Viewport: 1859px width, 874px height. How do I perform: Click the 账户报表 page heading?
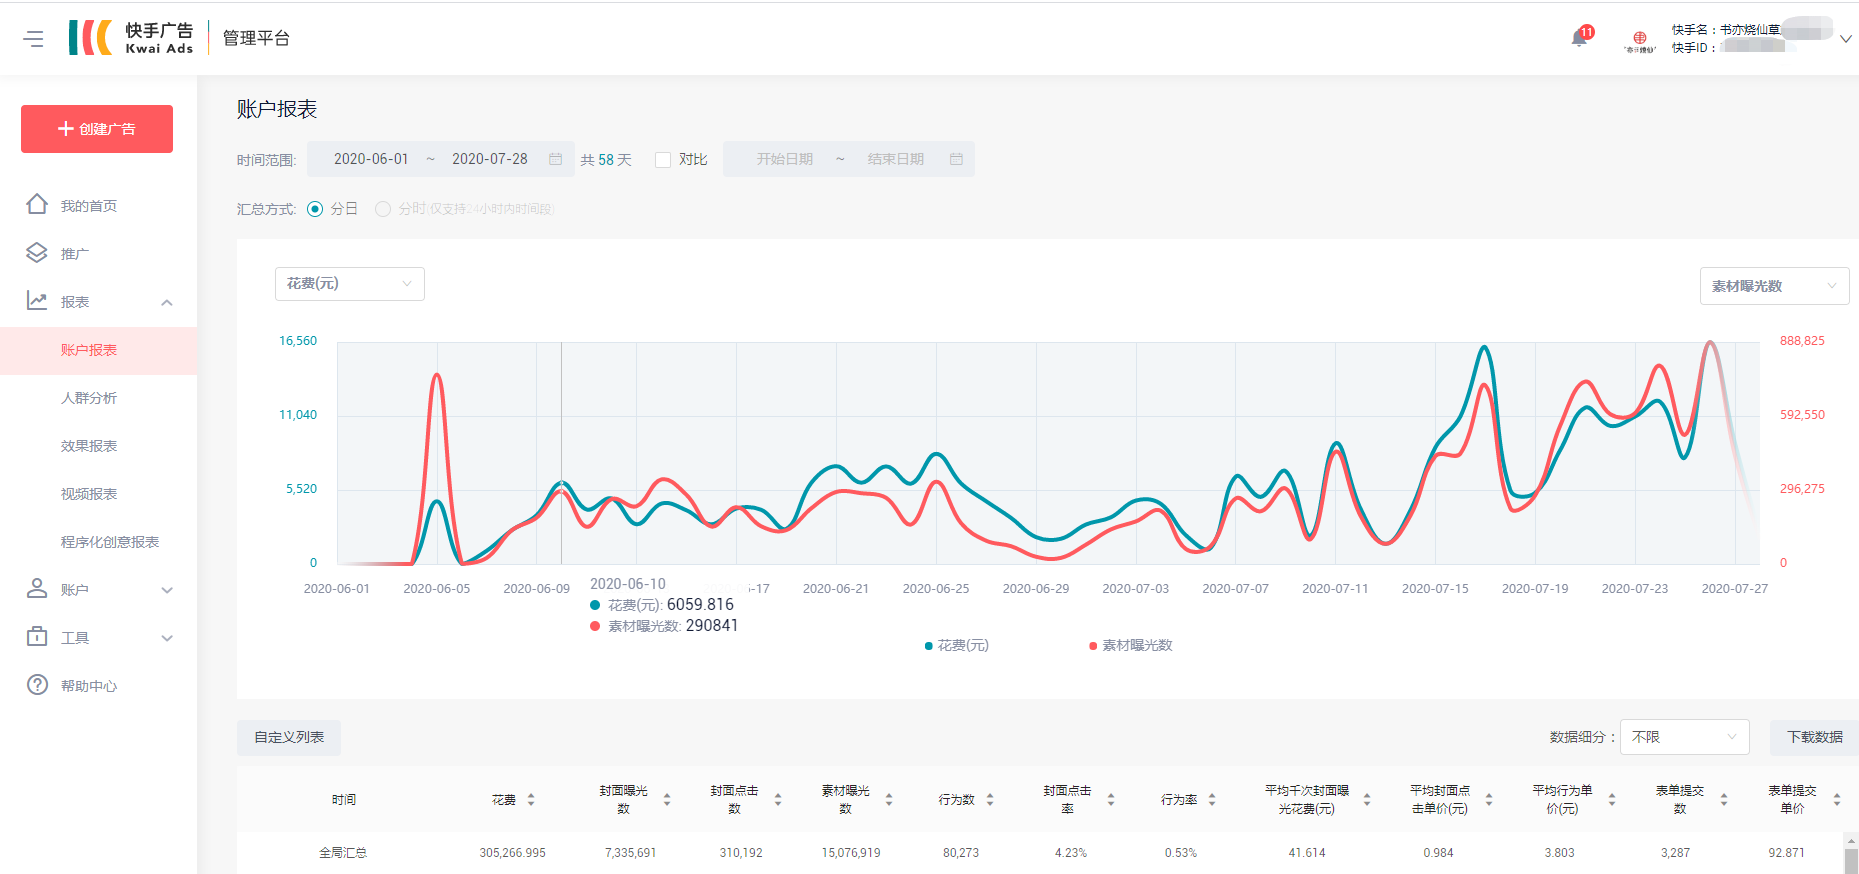click(x=277, y=109)
